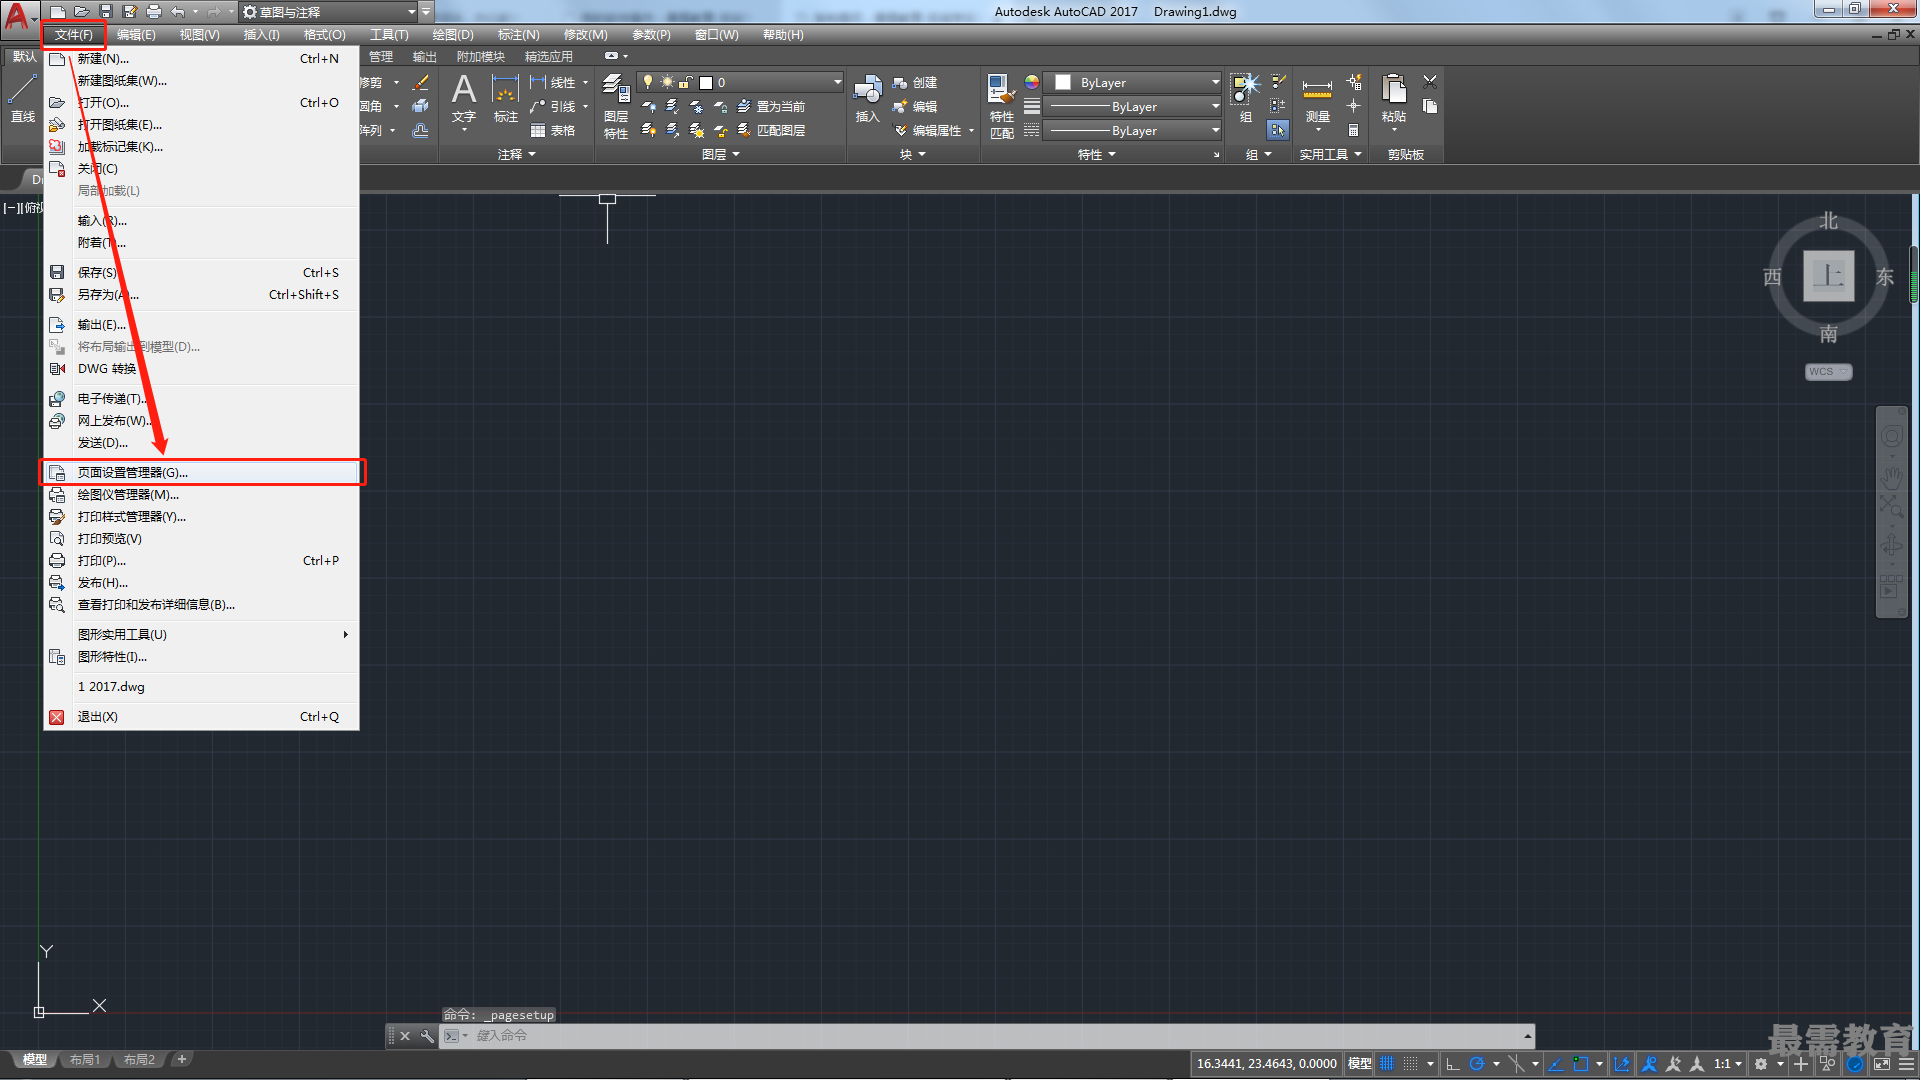Toggle object snap tracking in status bar
This screenshot has width=1920, height=1080.
[x=1556, y=1064]
